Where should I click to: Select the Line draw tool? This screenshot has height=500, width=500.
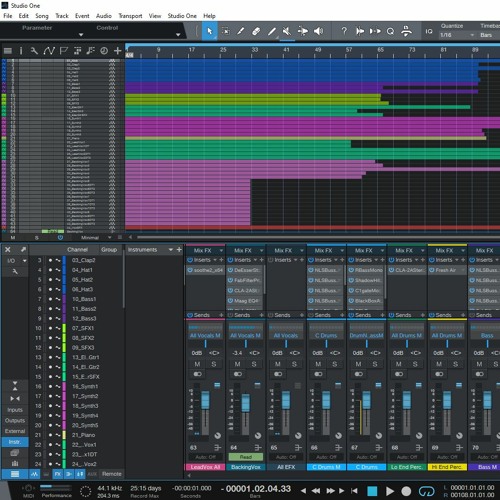tap(272, 31)
